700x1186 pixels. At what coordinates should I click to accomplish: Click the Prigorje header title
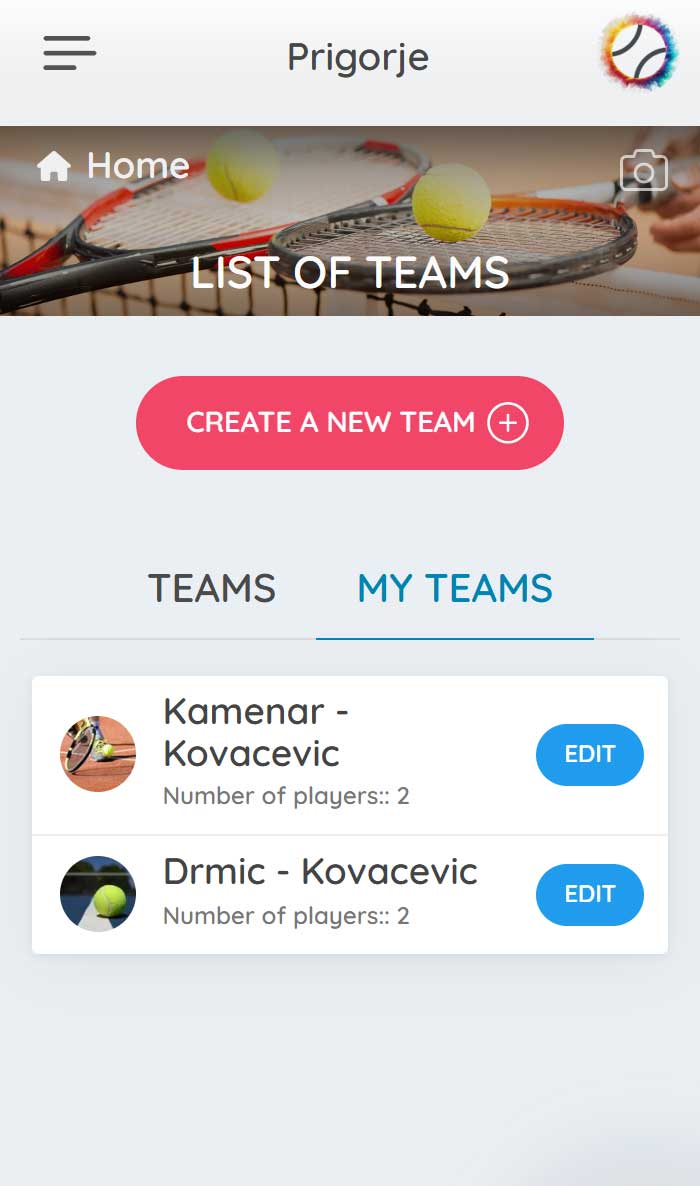coord(358,57)
